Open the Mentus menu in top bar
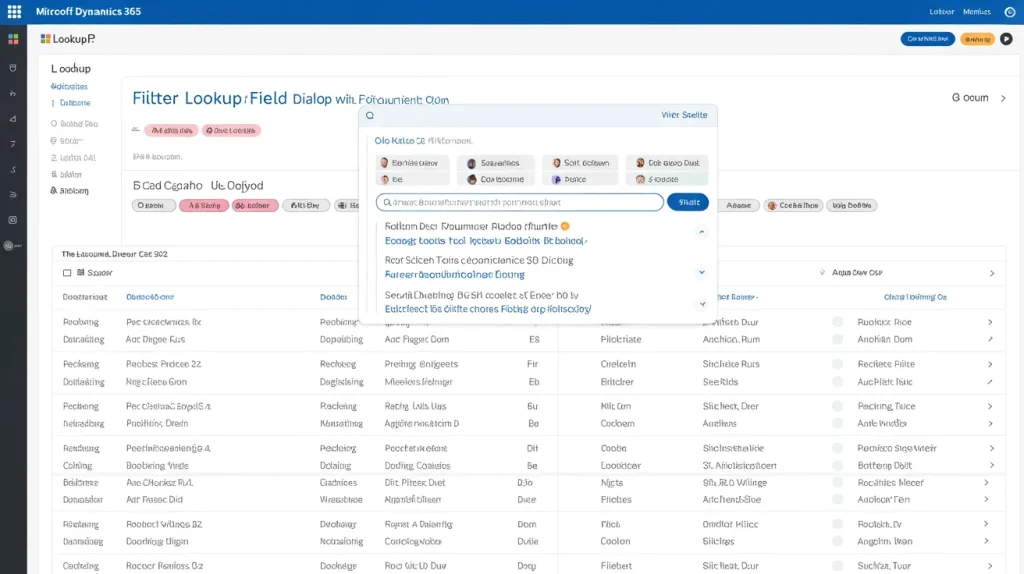This screenshot has height=574, width=1024. click(x=976, y=12)
